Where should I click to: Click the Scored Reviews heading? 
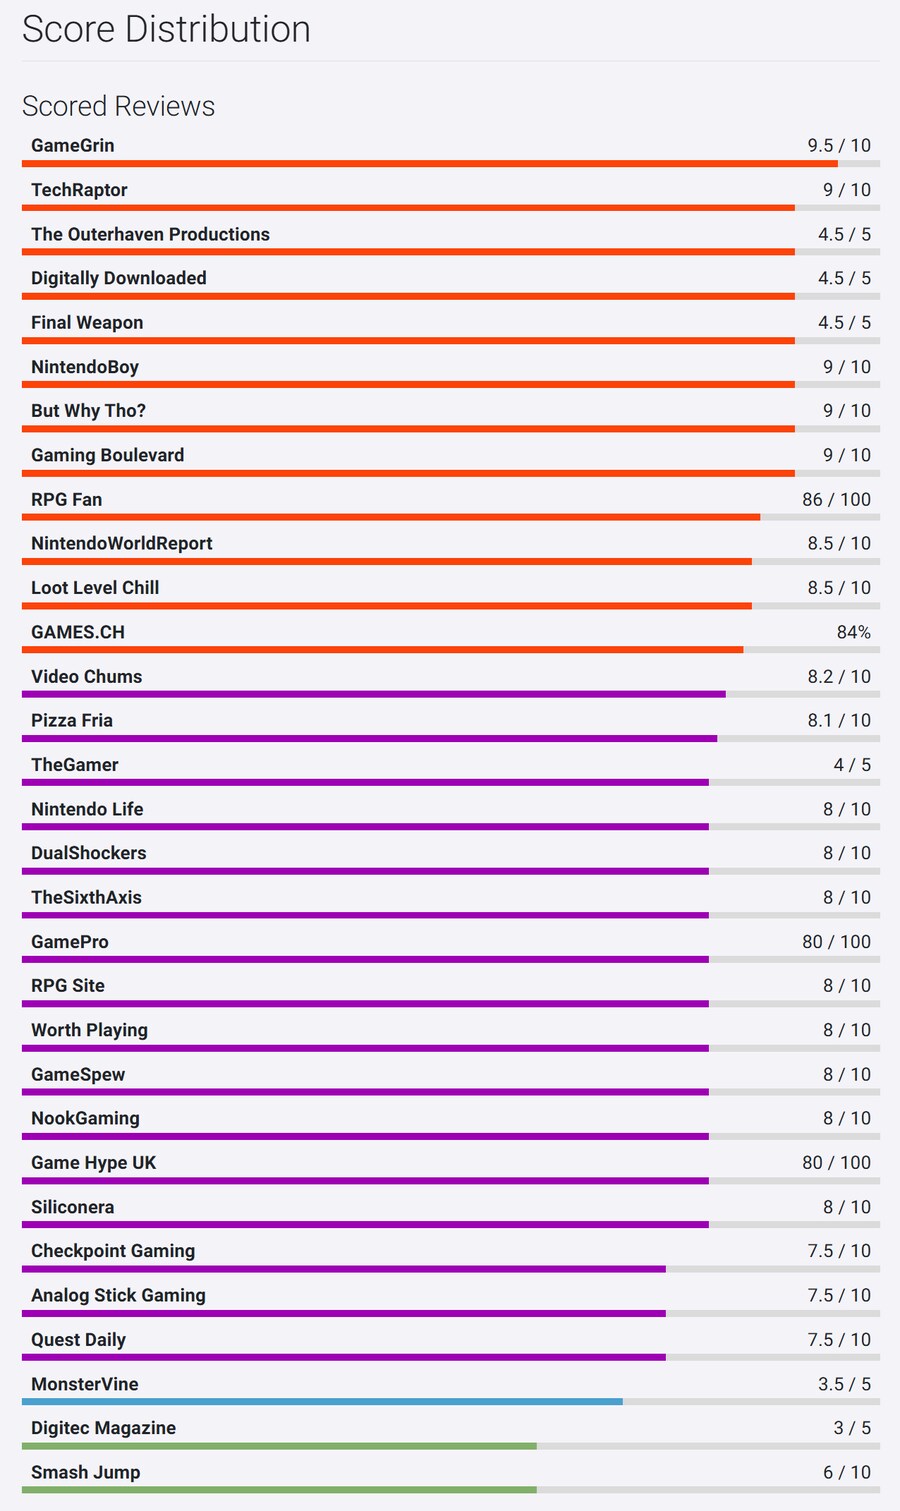118,106
